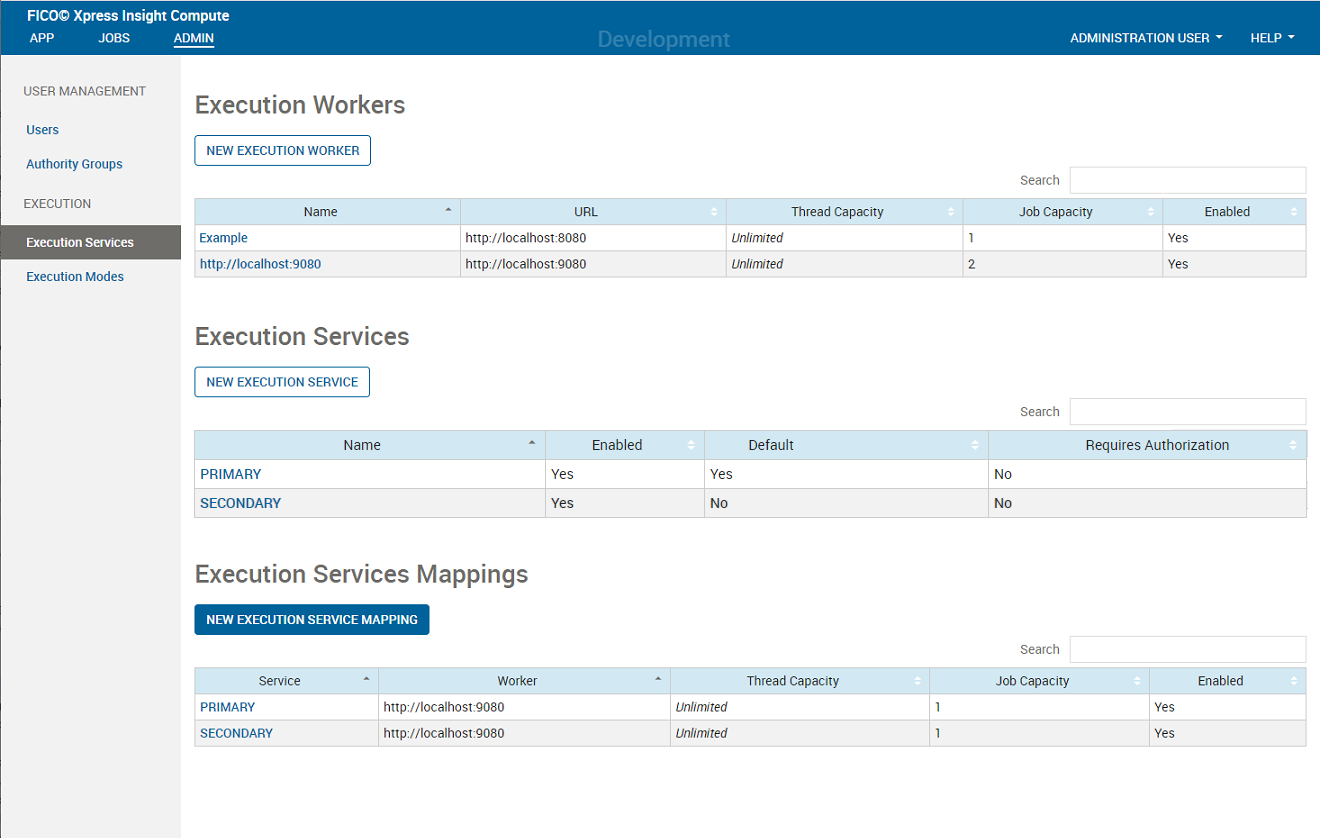Focus the Execution Services search field

click(x=1188, y=411)
